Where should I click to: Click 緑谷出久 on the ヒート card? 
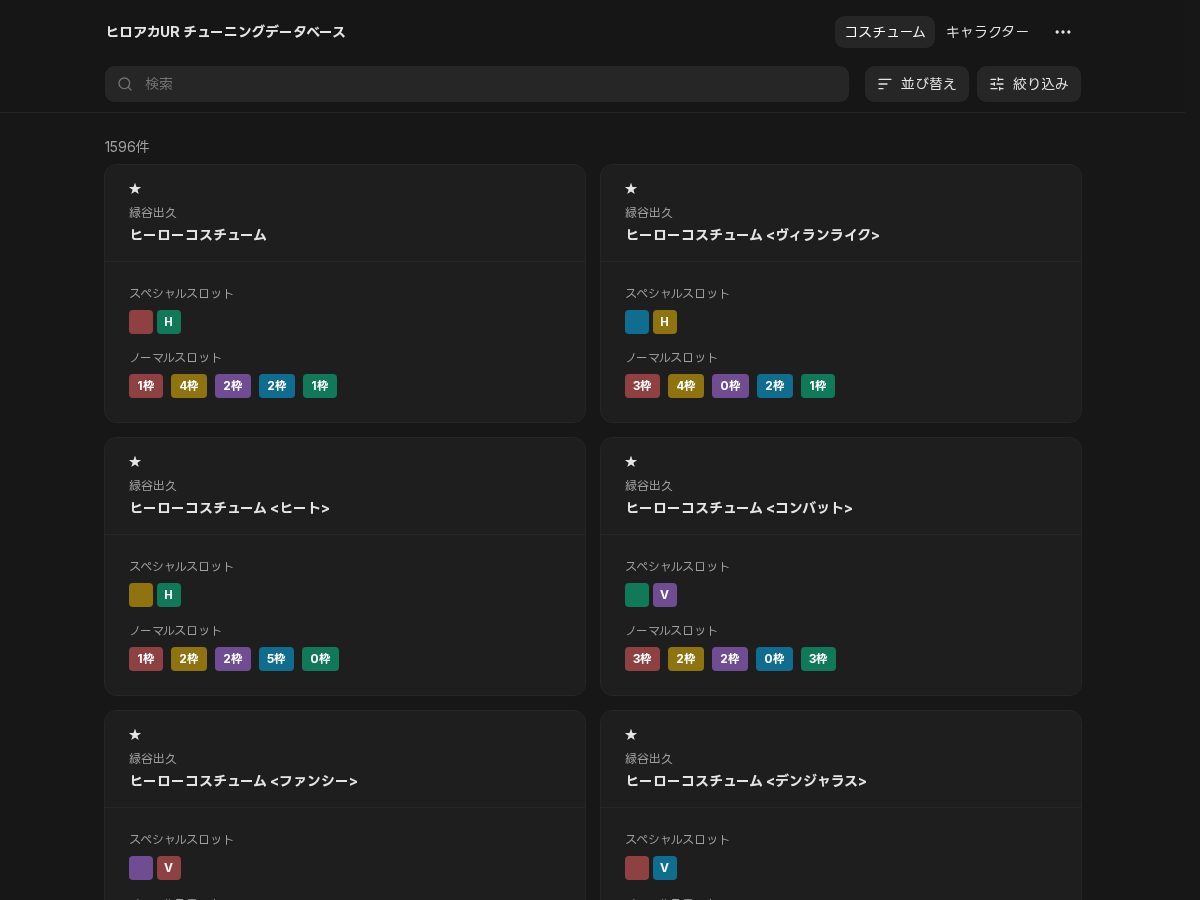(x=153, y=486)
